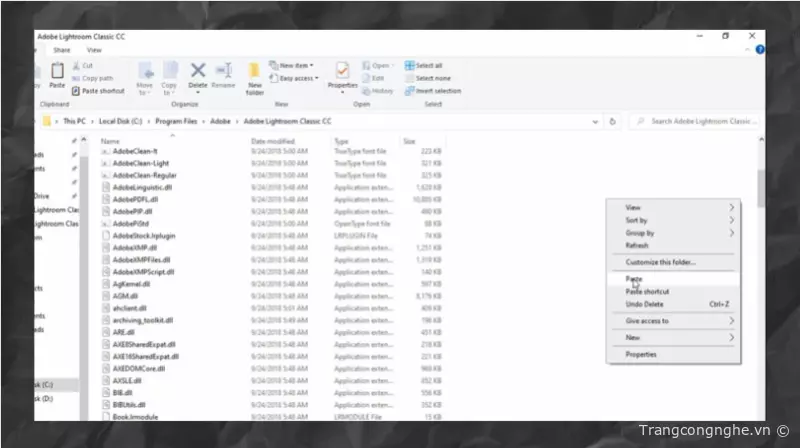Open Properties from the ribbon checkmark icon
The width and height of the screenshot is (800, 448).
click(343, 74)
